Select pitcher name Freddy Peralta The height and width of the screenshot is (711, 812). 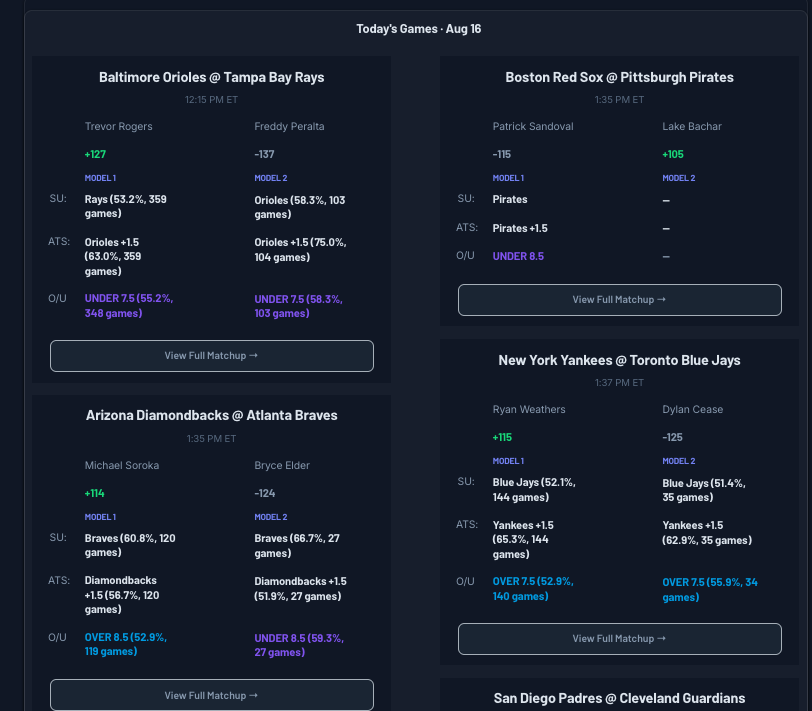coord(289,126)
